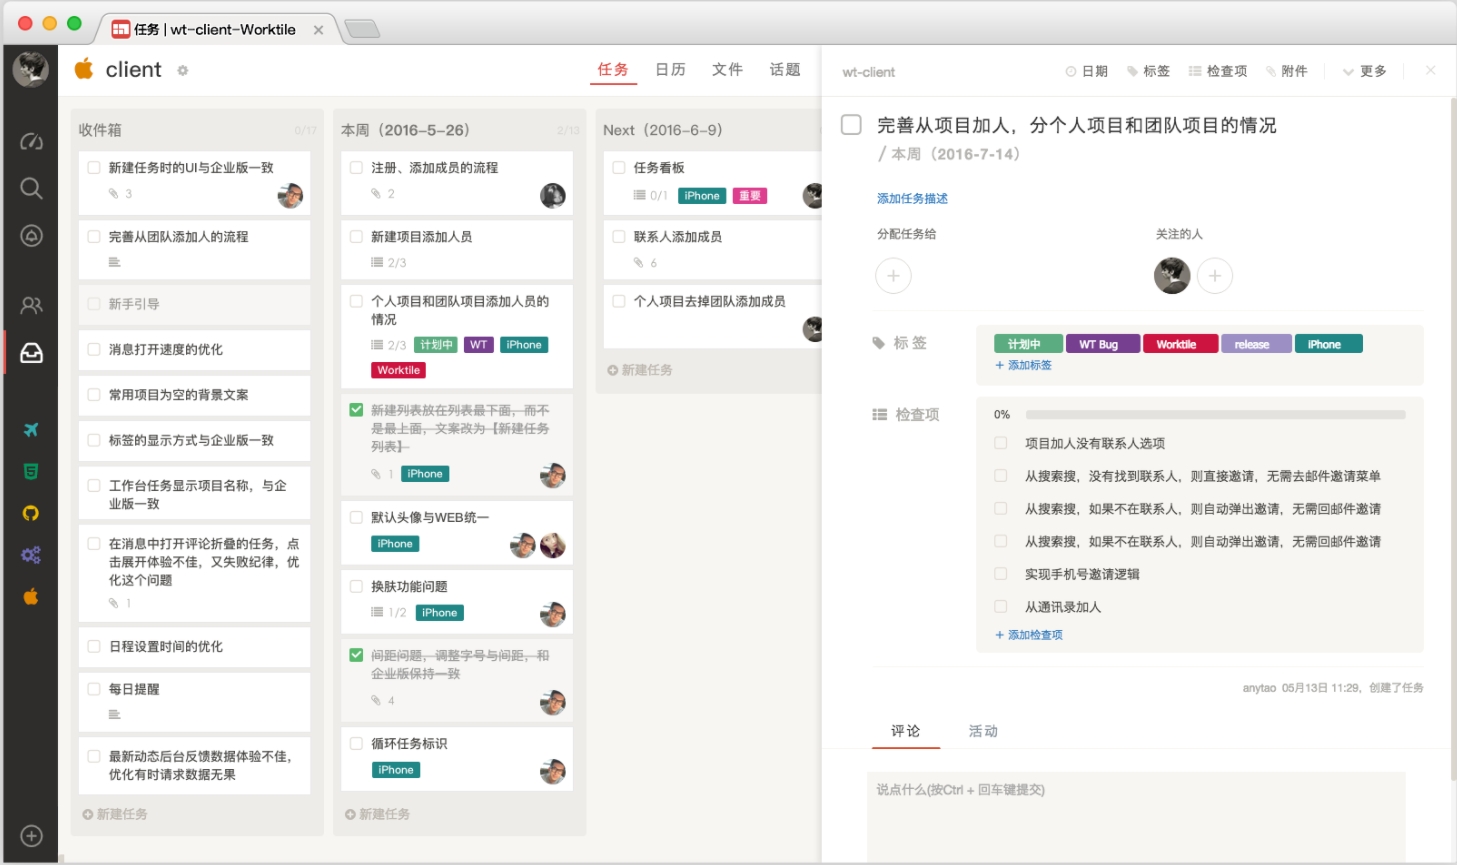1457x865 pixels.
Task: Switch to the 日历 tab
Action: [670, 69]
